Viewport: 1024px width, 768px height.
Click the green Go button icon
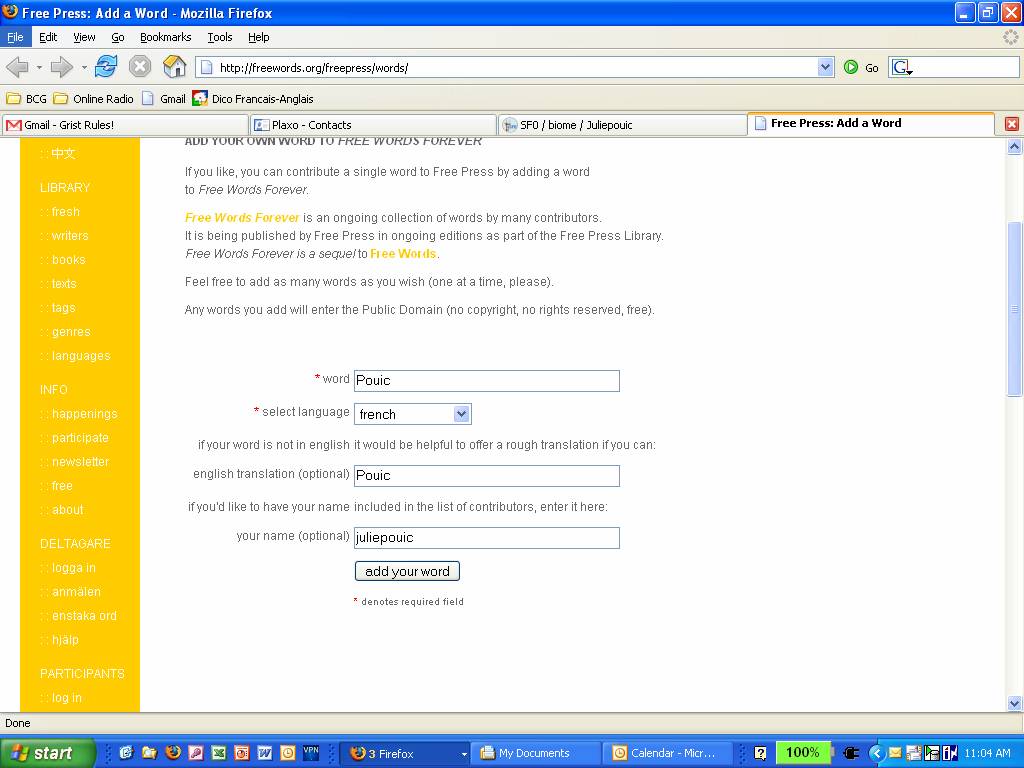click(x=851, y=67)
